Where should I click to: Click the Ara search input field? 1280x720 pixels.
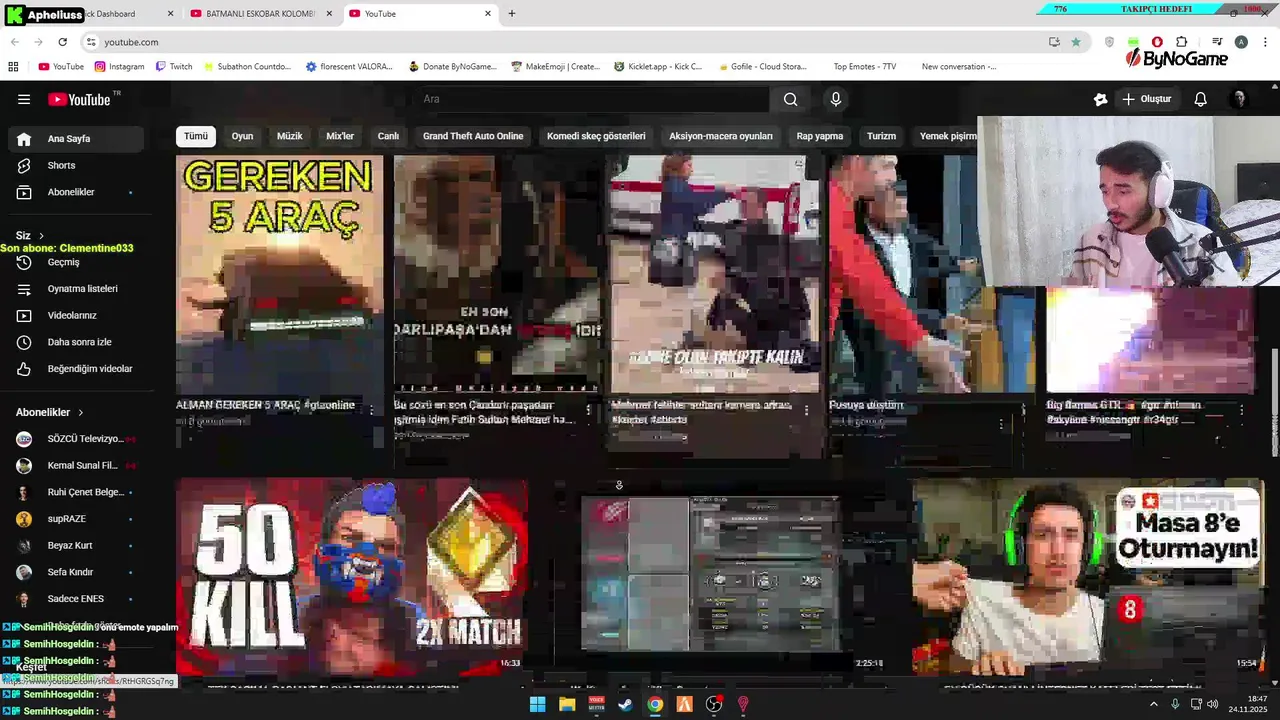tap(590, 99)
